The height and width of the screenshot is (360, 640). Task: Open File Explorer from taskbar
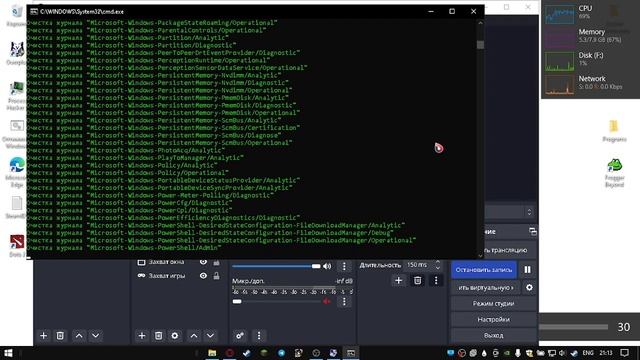[x=212, y=353]
